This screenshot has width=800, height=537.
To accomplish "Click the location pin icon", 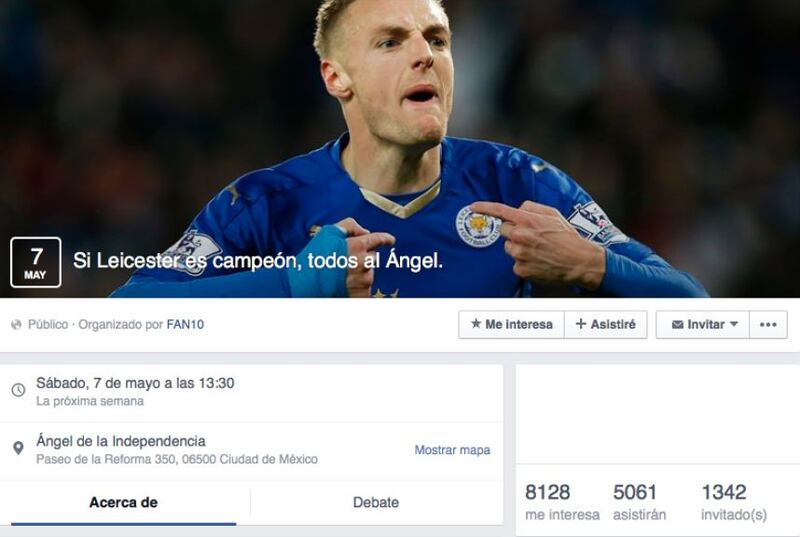I will [18, 448].
